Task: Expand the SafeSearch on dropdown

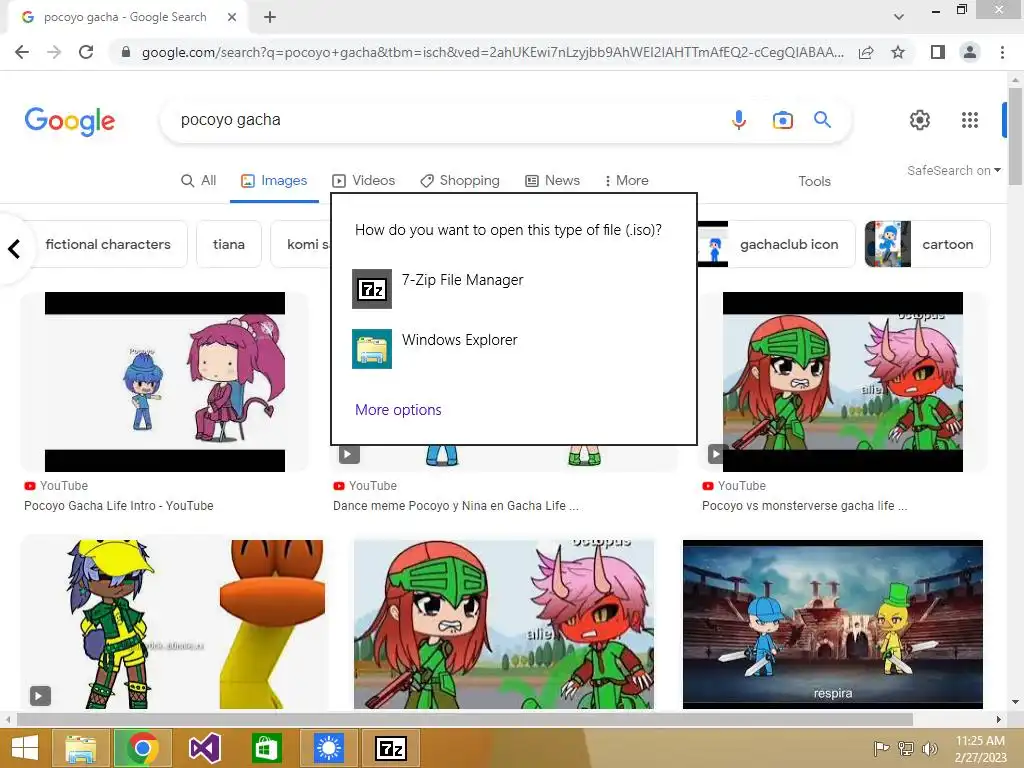Action: click(x=953, y=170)
